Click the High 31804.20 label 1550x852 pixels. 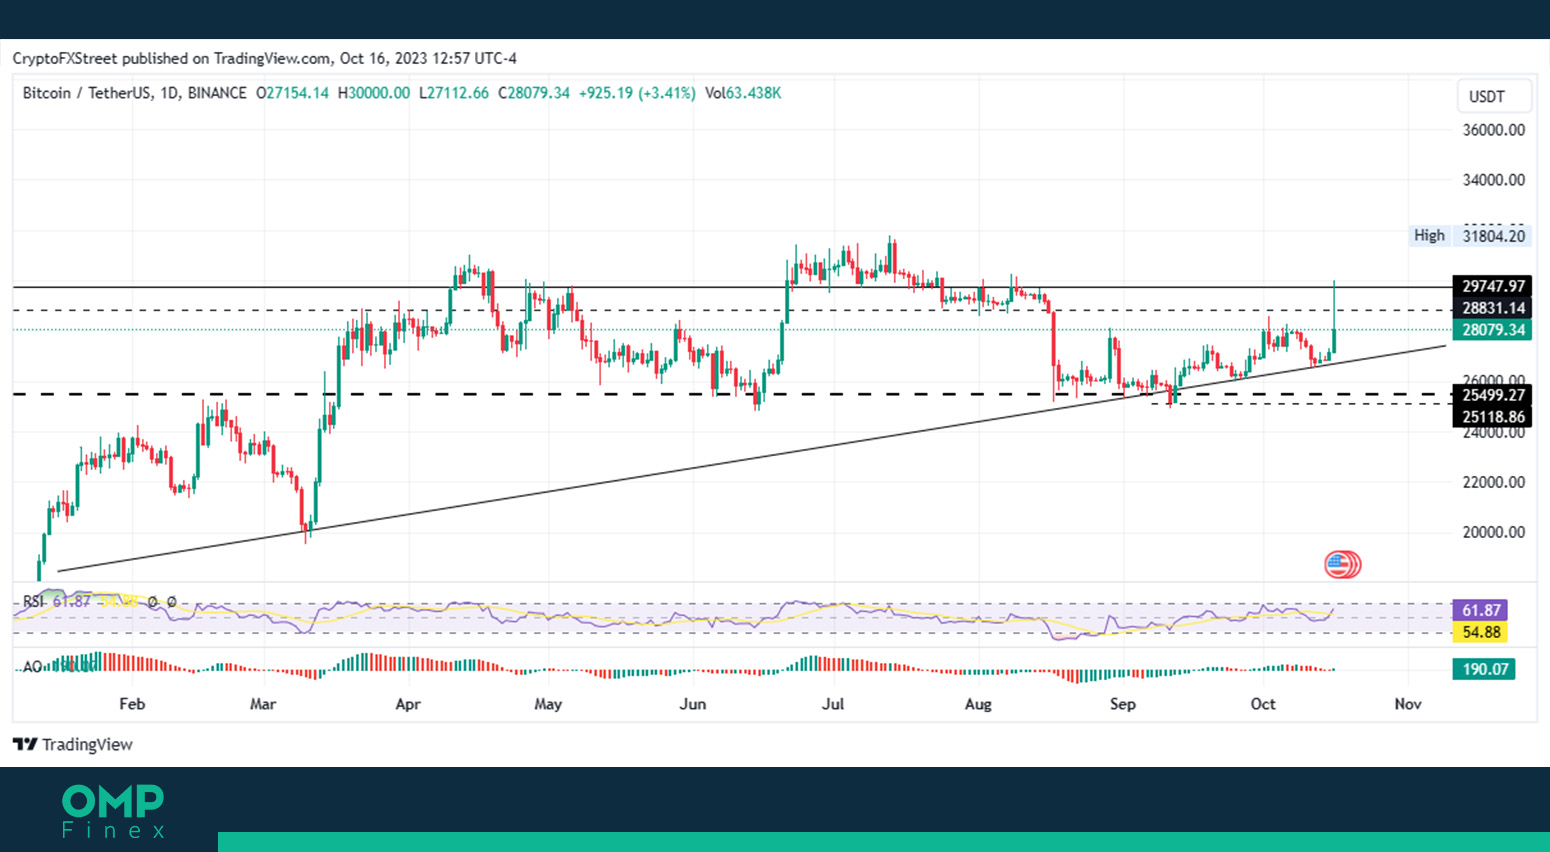coord(1470,236)
